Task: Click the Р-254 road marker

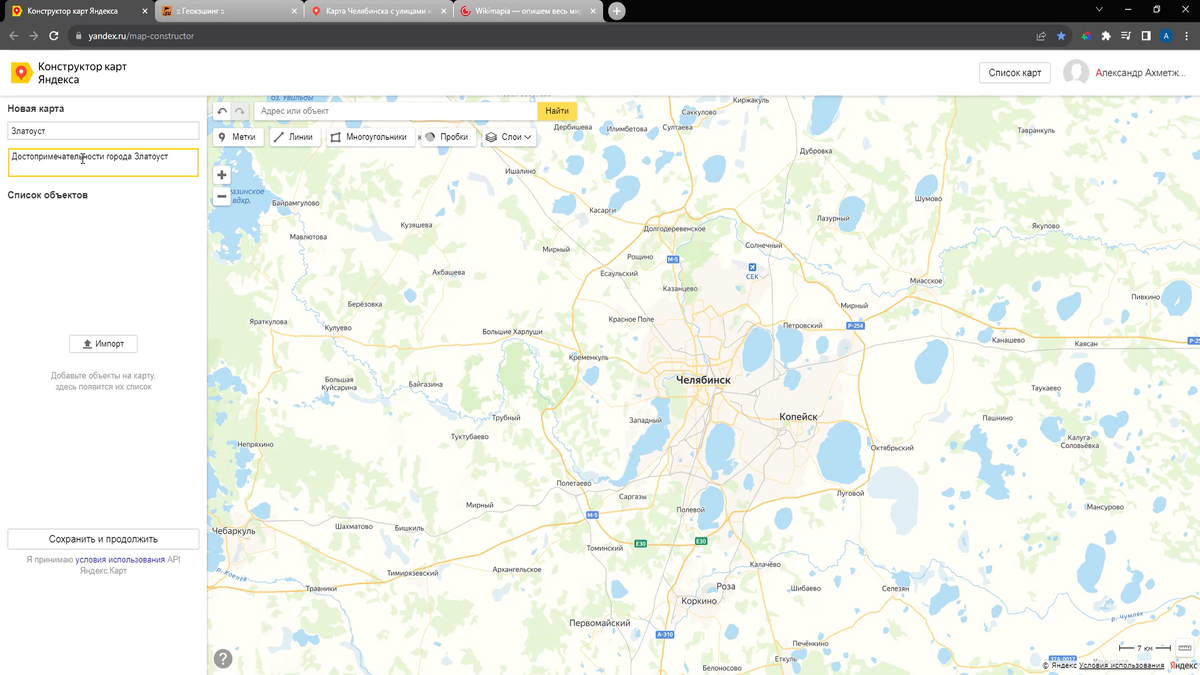Action: click(x=855, y=326)
